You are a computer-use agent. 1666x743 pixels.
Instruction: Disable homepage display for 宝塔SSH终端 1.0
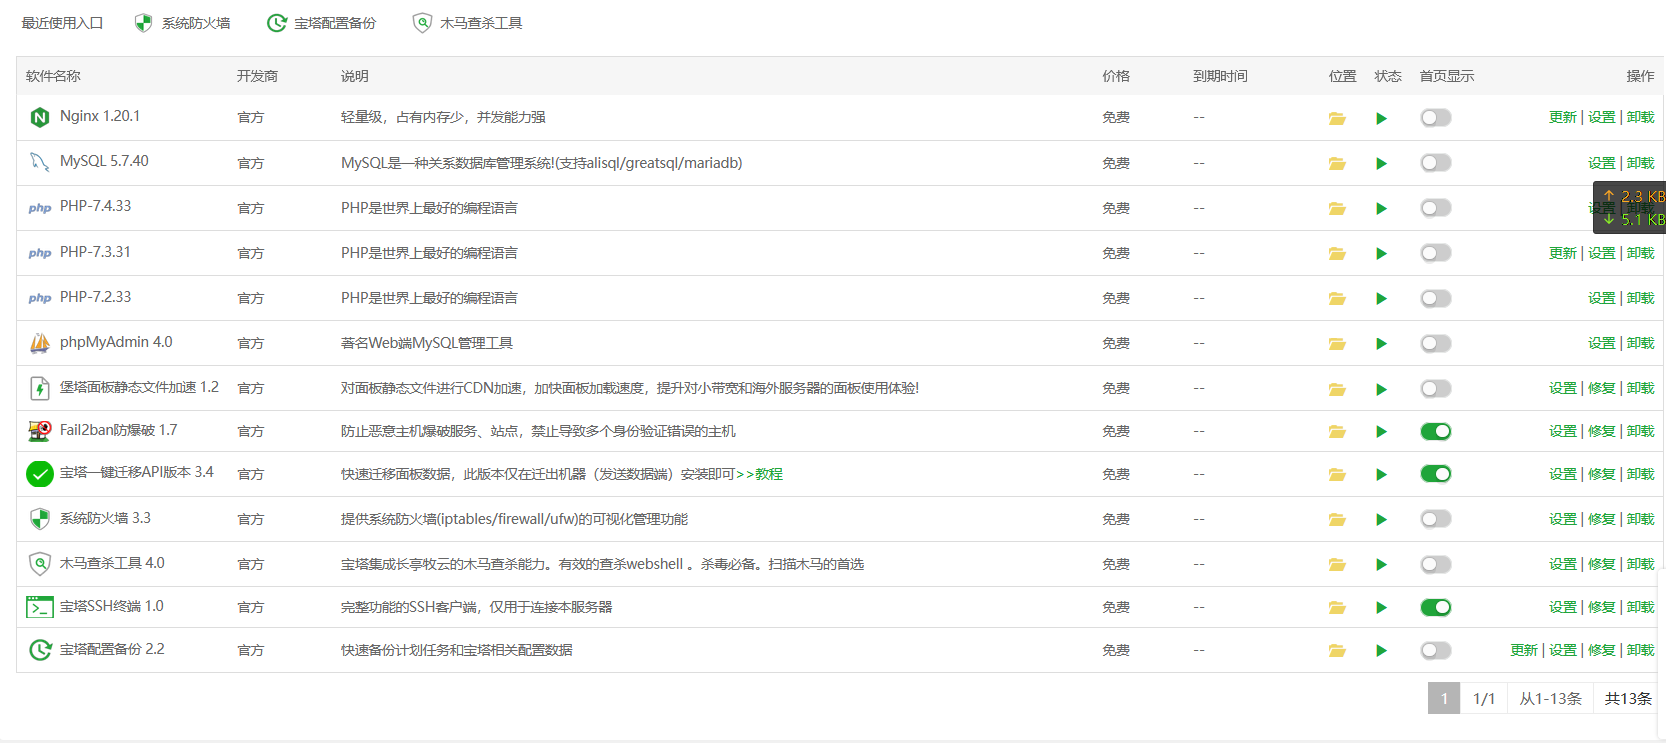(1435, 607)
